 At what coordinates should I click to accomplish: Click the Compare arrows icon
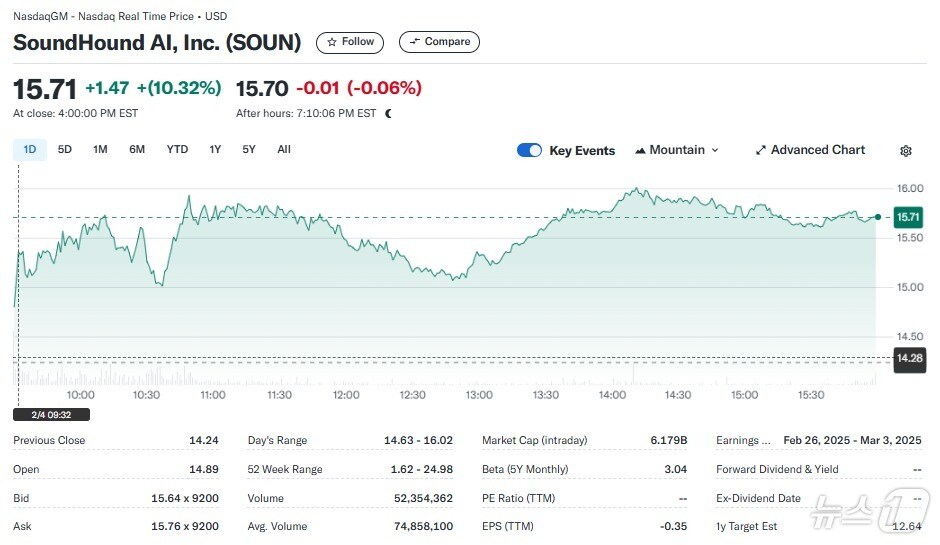click(x=415, y=42)
